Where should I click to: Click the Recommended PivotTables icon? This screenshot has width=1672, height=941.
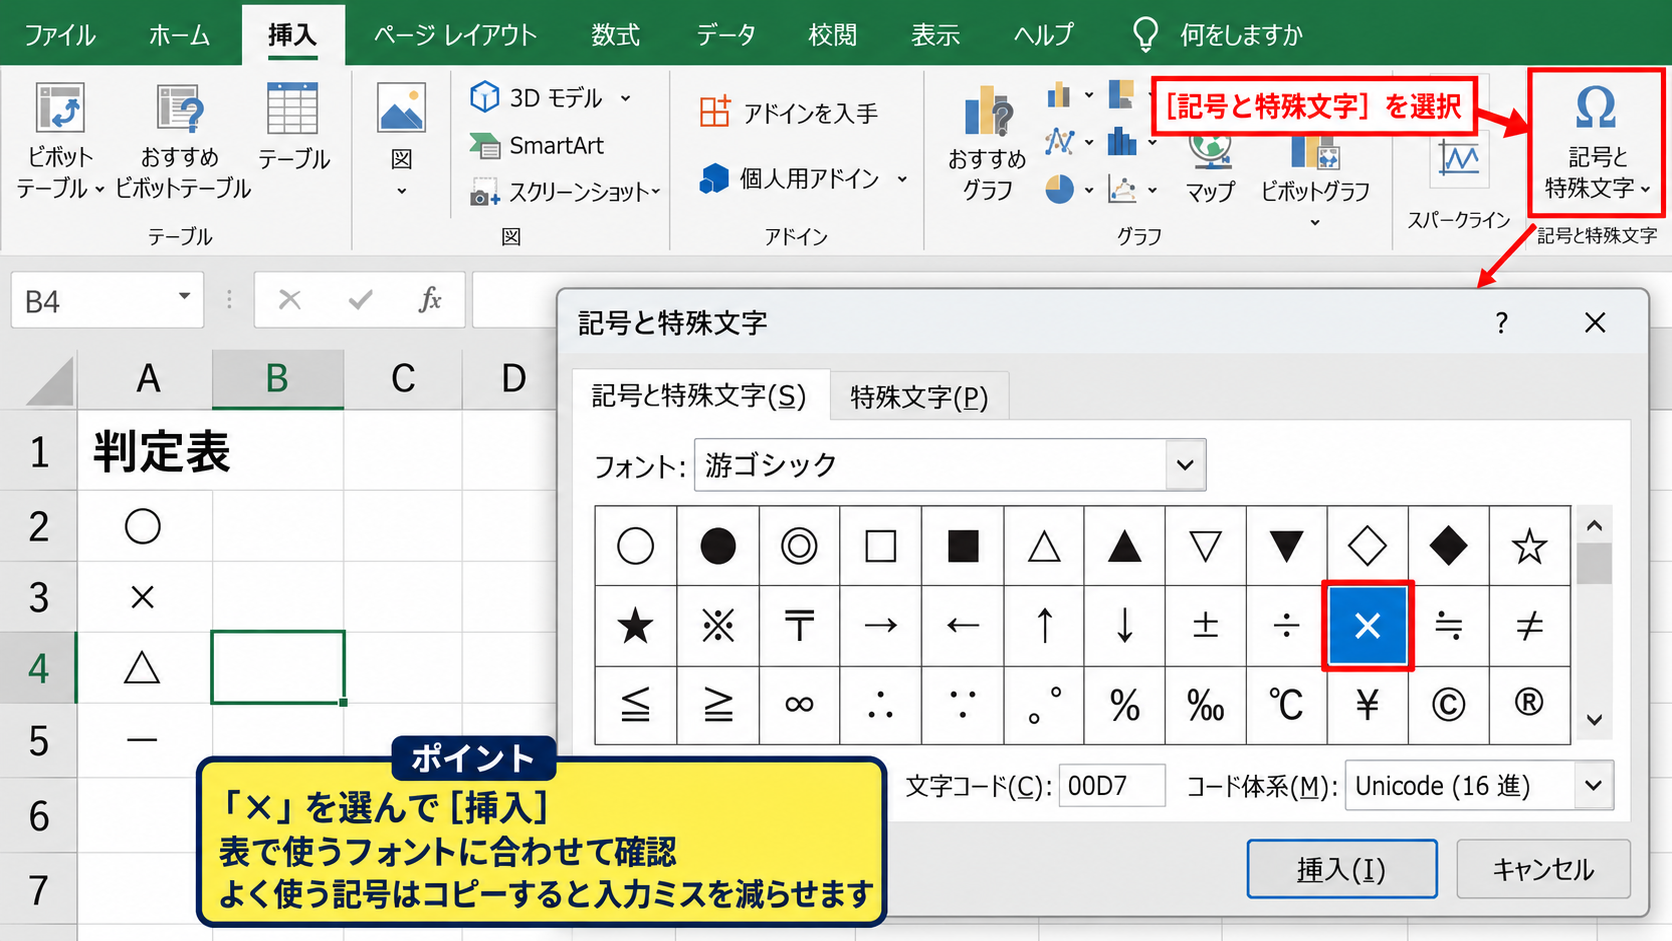coord(181,140)
